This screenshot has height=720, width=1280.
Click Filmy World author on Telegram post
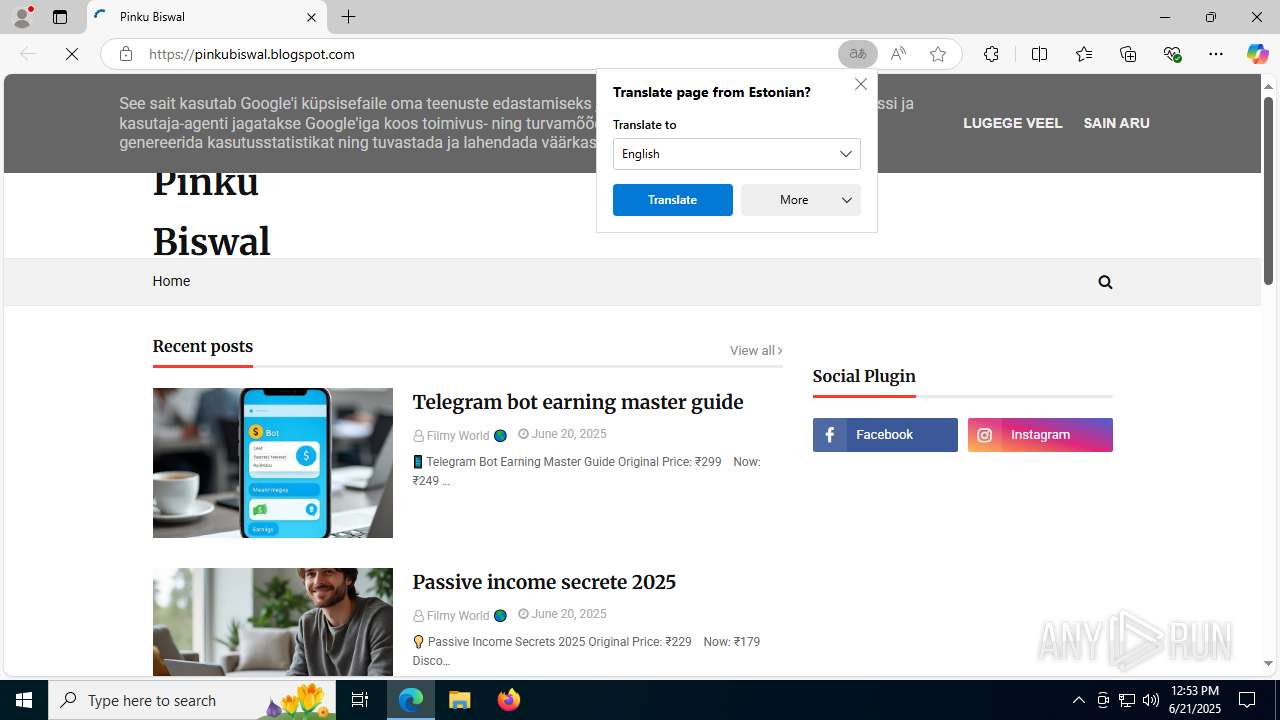[x=460, y=435]
